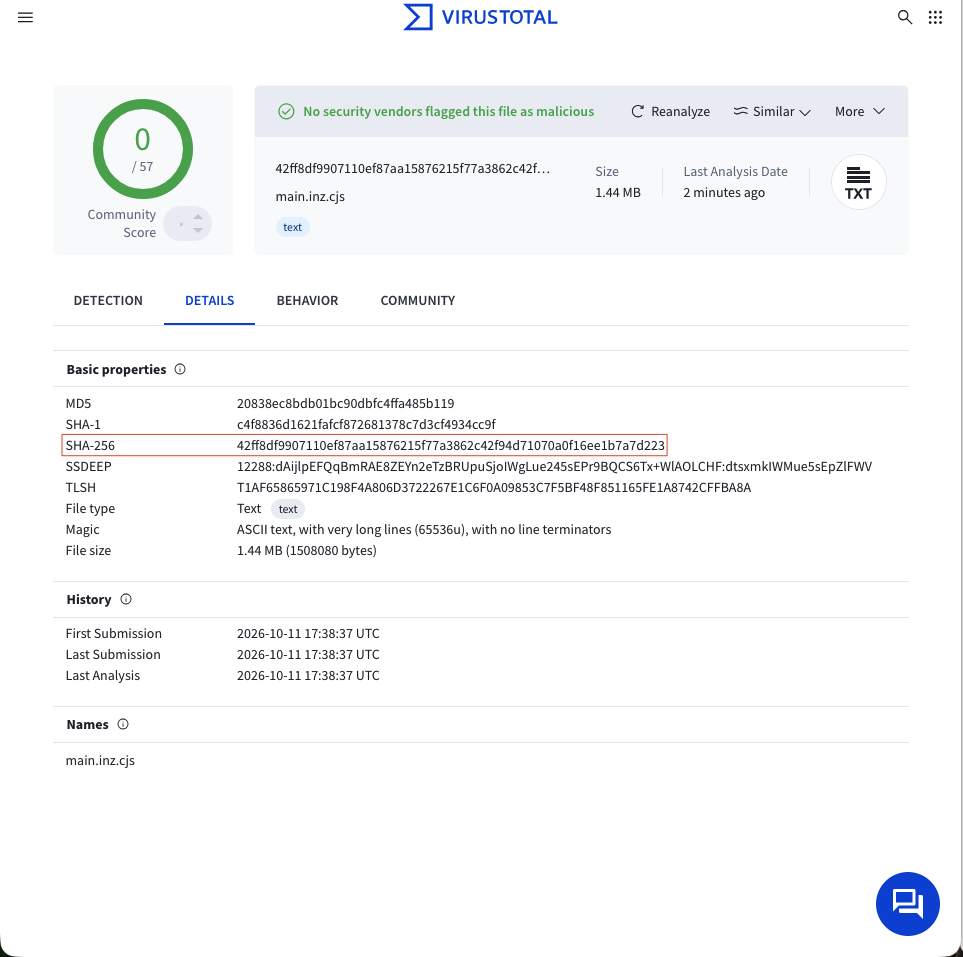
Task: Click the green check circle icon
Action: (x=286, y=111)
